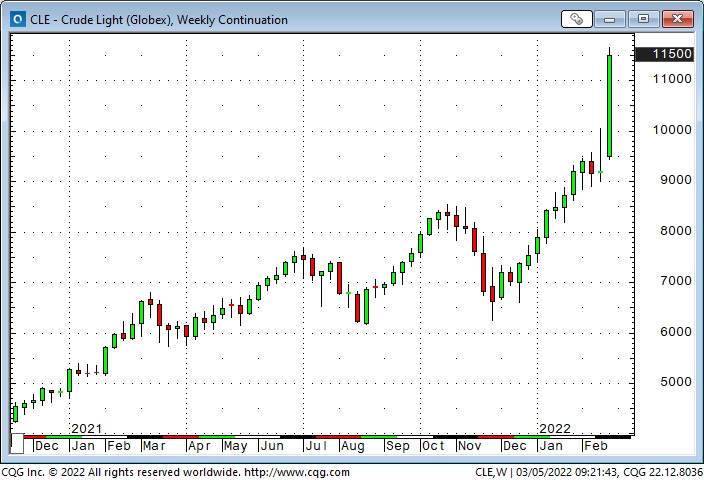The height and width of the screenshot is (480, 704).
Task: Click the 6000 price axis label
Action: [x=676, y=332]
